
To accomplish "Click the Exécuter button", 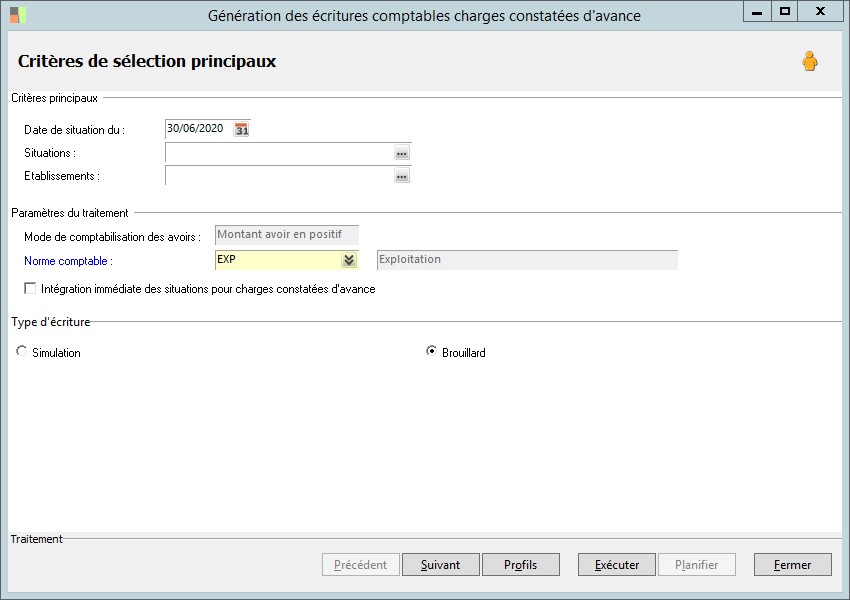I will [x=617, y=565].
